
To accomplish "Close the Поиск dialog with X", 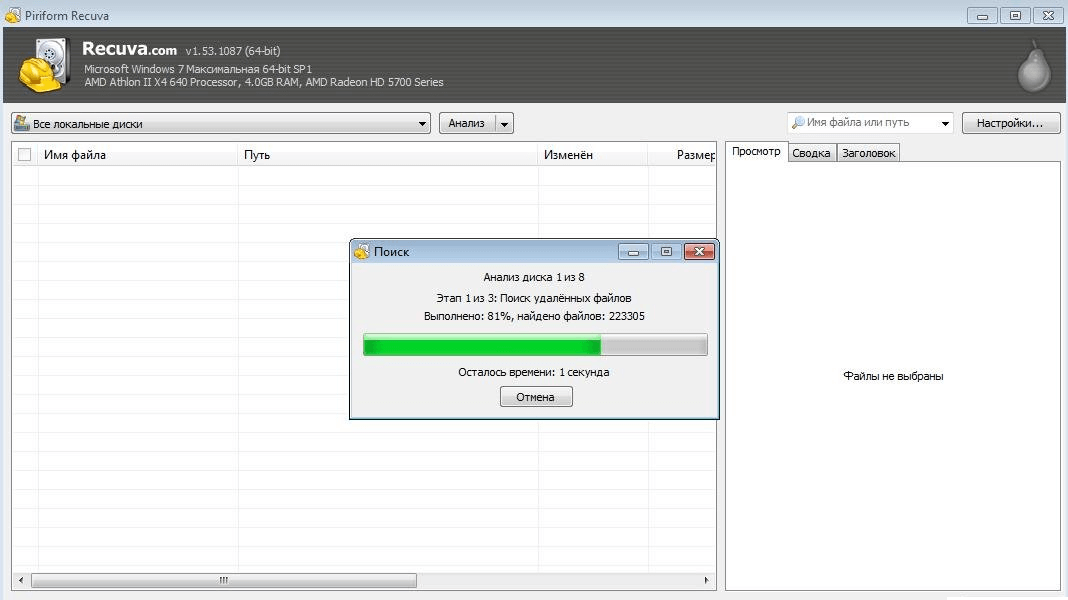I will coord(698,252).
